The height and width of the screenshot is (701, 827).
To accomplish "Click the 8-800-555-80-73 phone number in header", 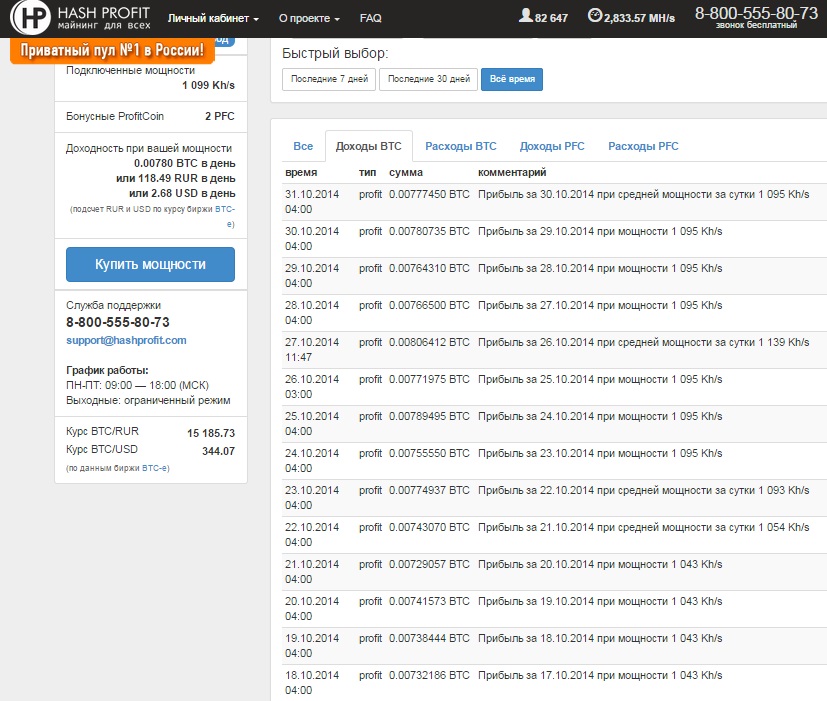I will (755, 13).
